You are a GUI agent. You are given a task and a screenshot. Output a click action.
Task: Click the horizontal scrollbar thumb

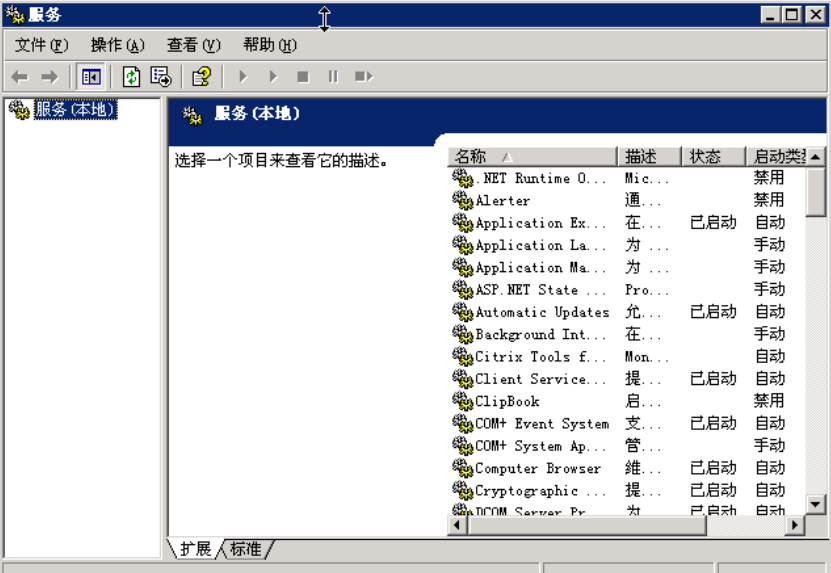(x=586, y=525)
